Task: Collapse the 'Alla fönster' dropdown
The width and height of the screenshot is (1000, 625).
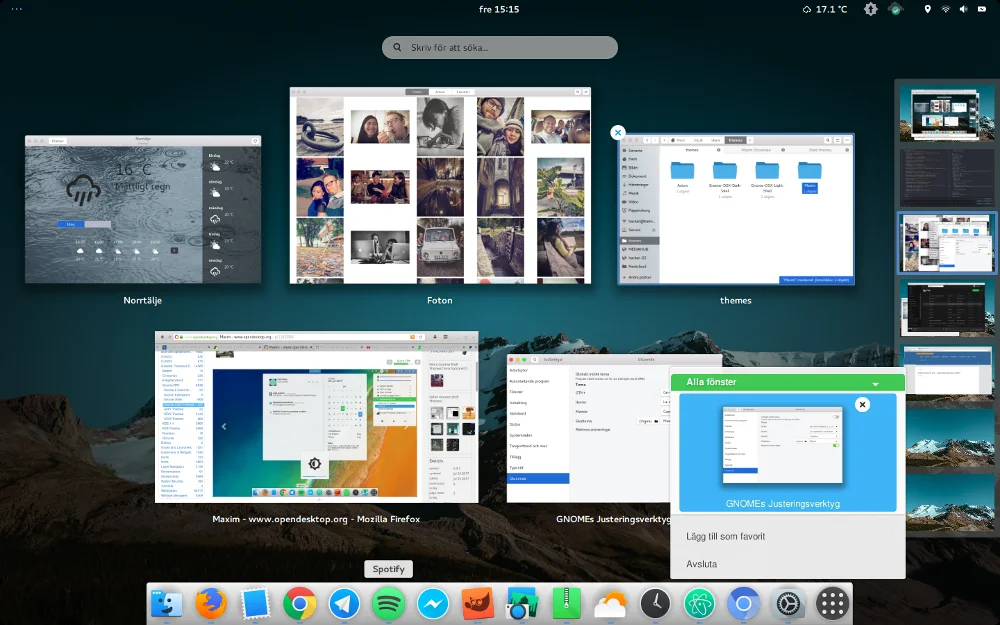Action: [x=875, y=383]
